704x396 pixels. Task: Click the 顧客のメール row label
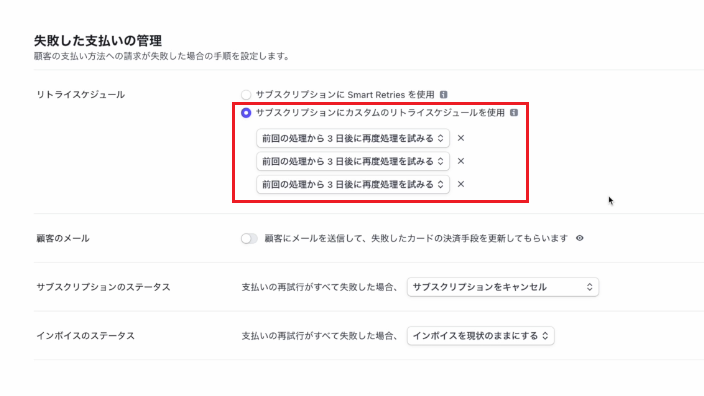pos(63,238)
